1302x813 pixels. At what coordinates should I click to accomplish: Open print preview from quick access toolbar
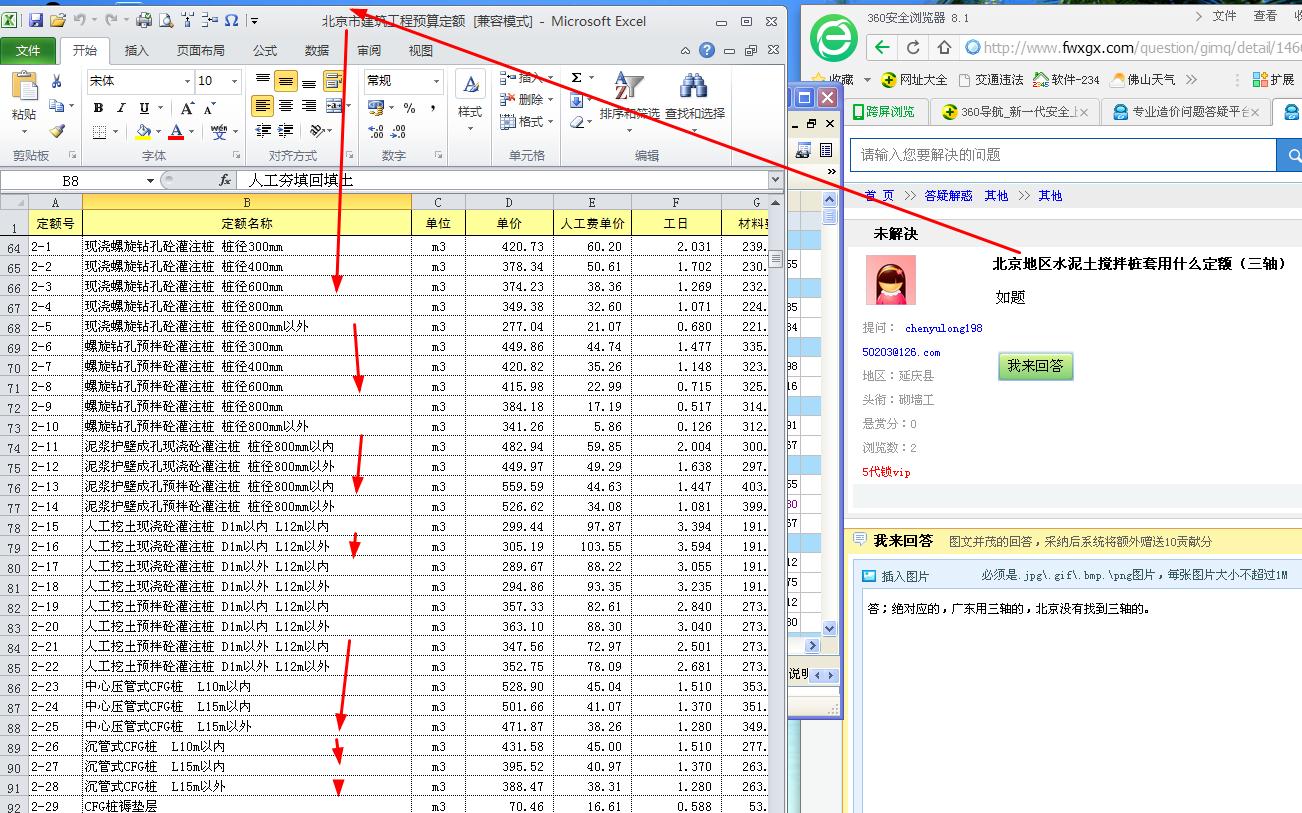pos(165,20)
